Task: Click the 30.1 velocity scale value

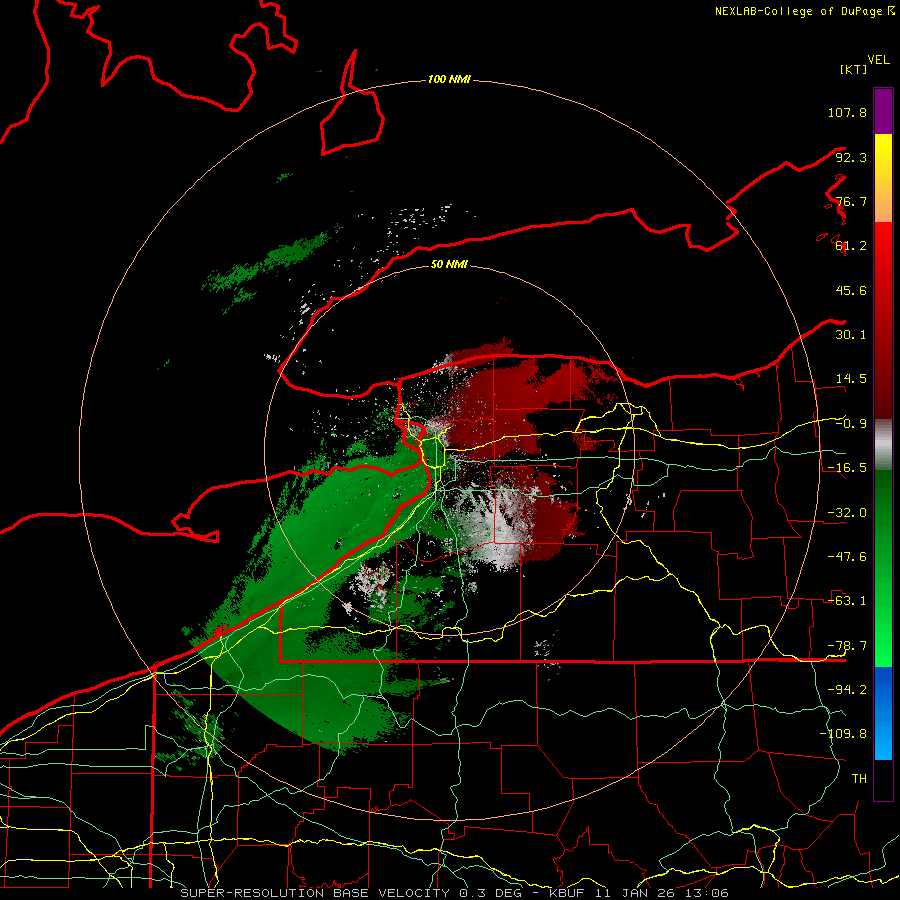Action: point(851,335)
